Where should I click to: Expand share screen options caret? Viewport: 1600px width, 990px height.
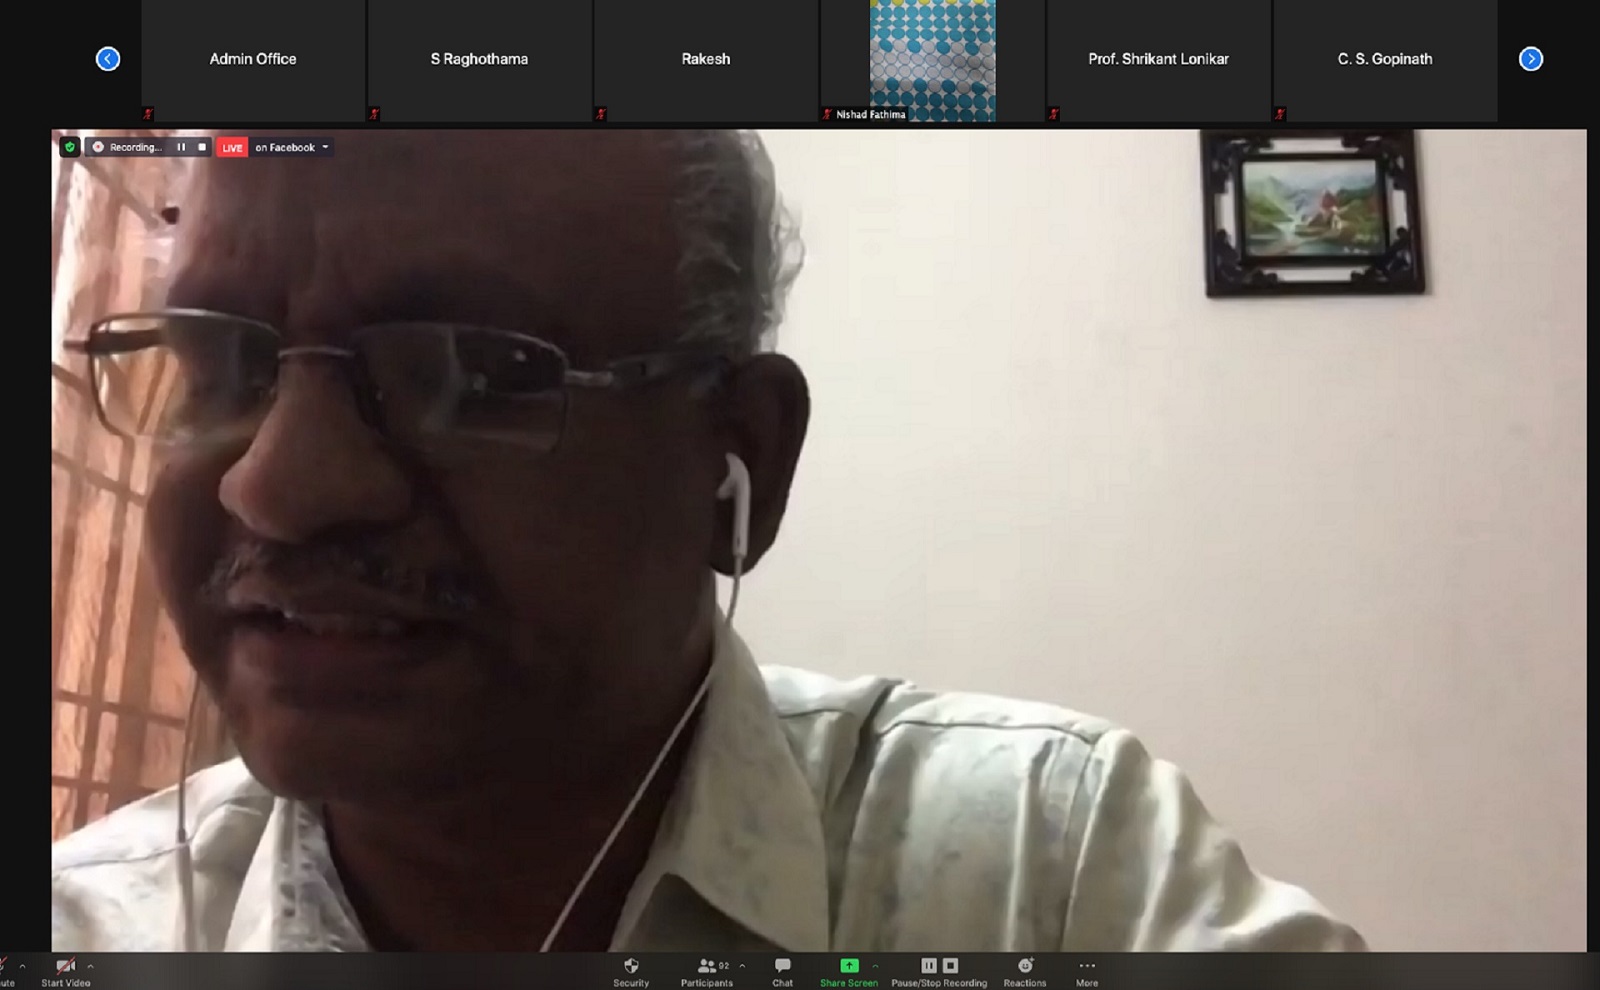tap(876, 966)
